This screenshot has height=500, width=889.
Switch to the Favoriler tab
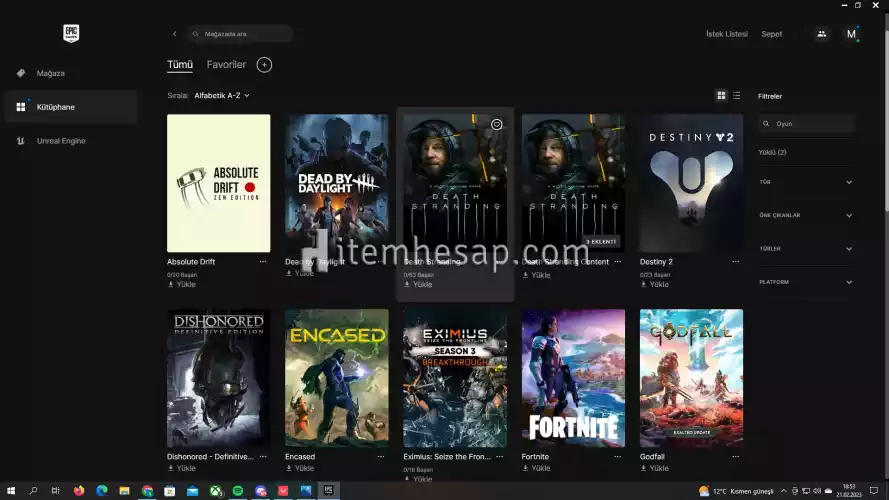tap(226, 65)
